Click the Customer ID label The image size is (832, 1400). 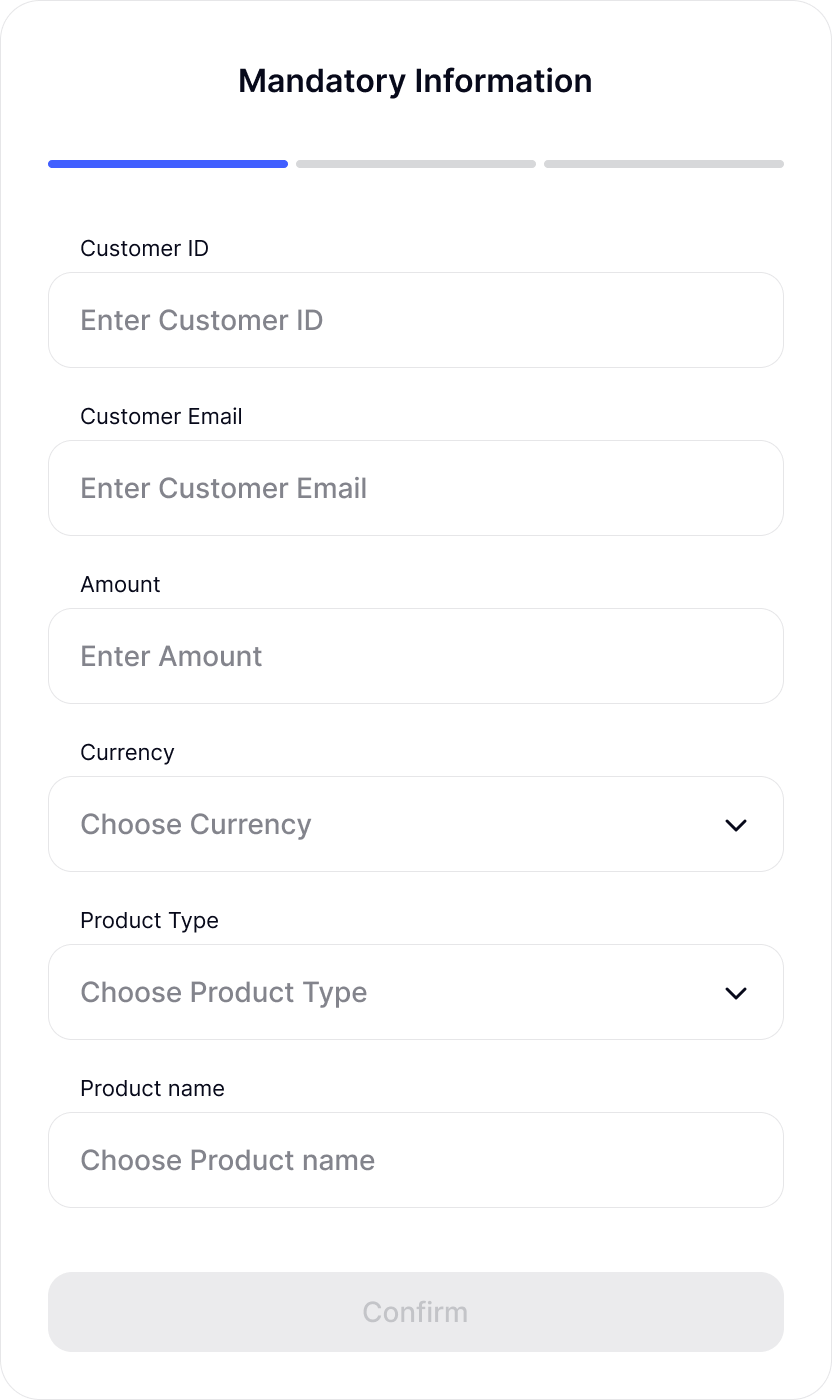click(144, 248)
